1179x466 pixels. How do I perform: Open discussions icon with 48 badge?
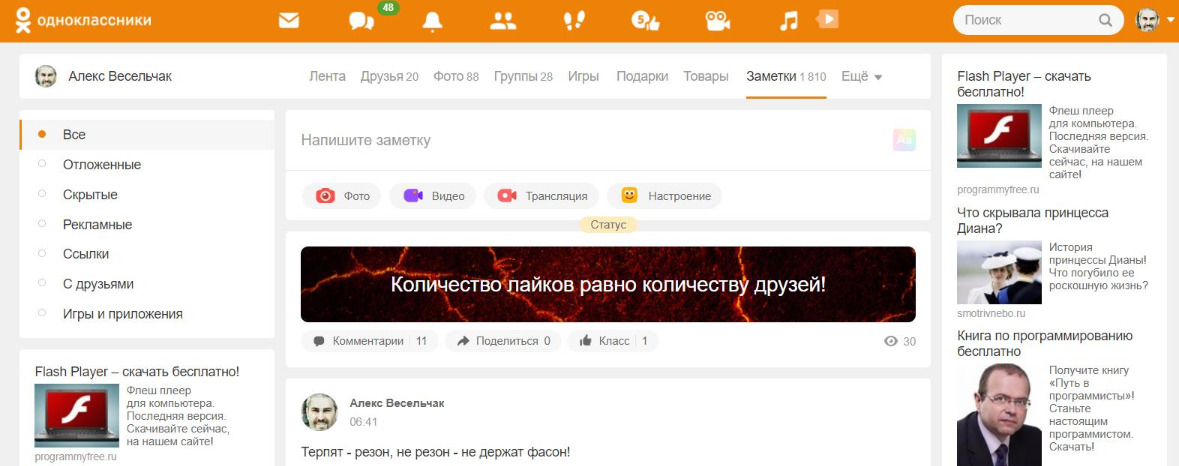pyautogui.click(x=362, y=21)
